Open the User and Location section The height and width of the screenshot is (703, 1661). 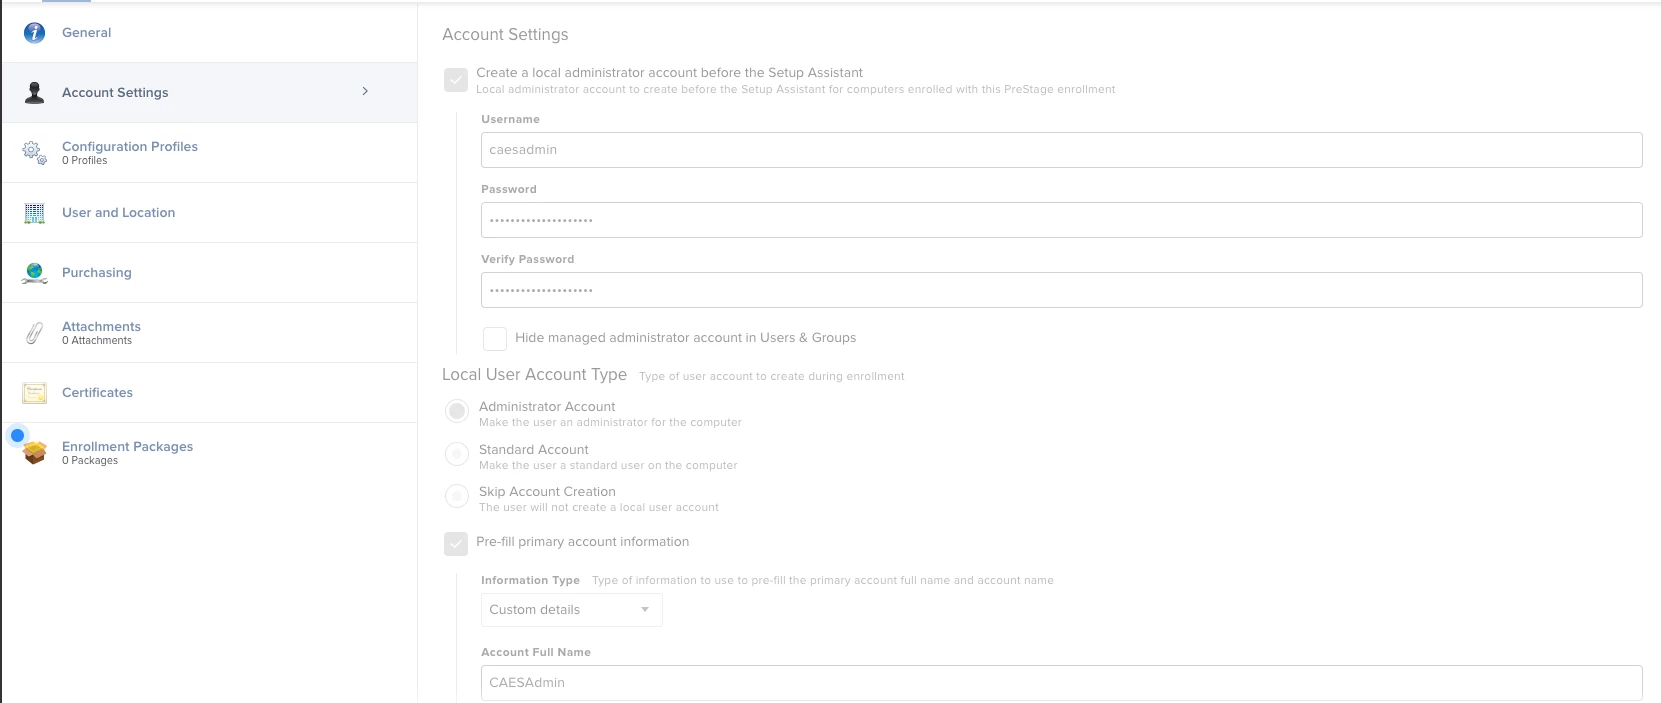pyautogui.click(x=209, y=213)
